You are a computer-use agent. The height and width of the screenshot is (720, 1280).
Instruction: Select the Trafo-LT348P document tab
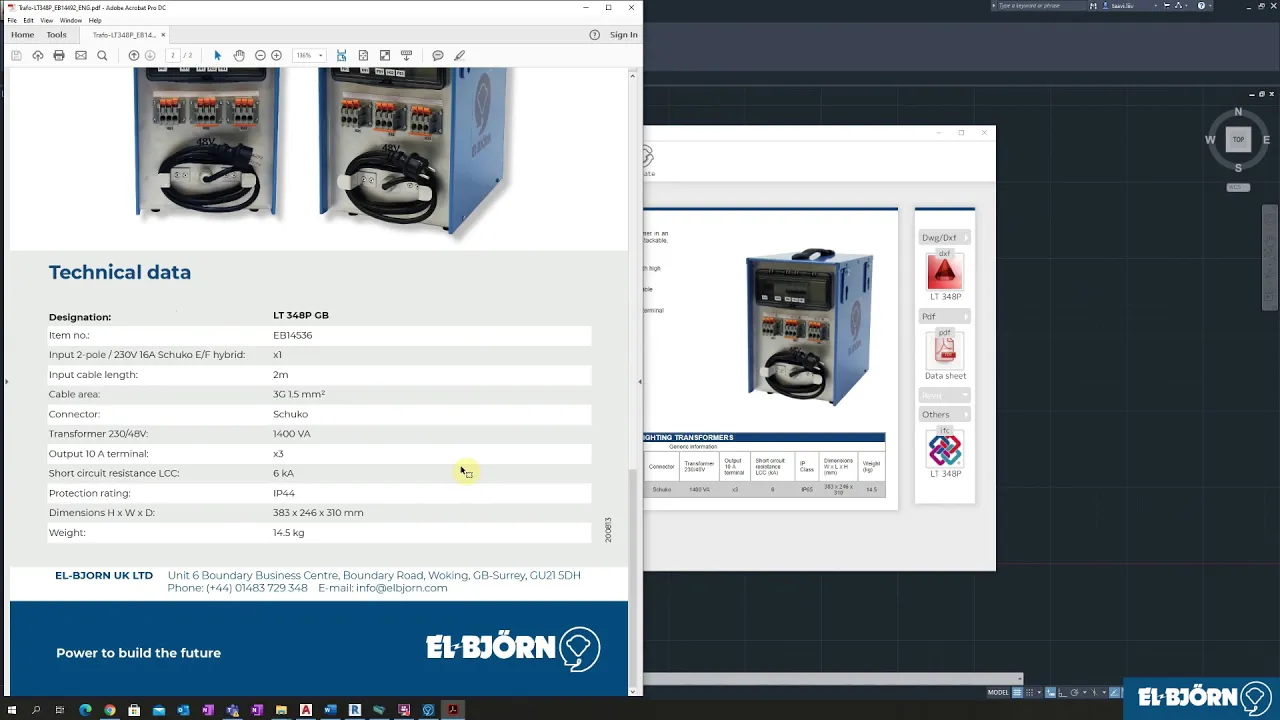[124, 35]
